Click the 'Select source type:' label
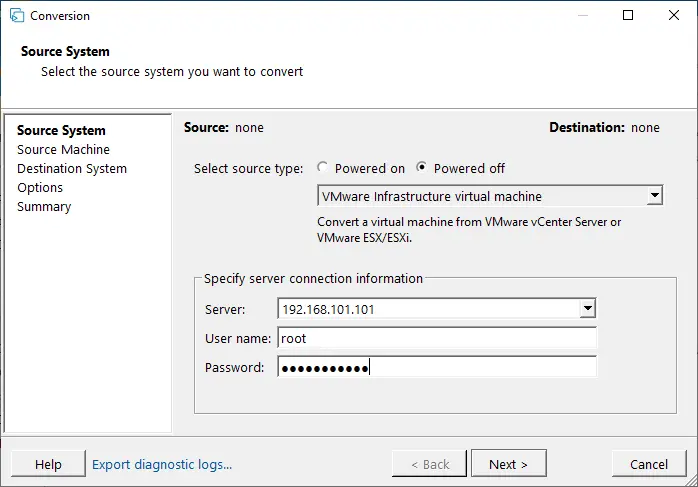 pos(248,169)
